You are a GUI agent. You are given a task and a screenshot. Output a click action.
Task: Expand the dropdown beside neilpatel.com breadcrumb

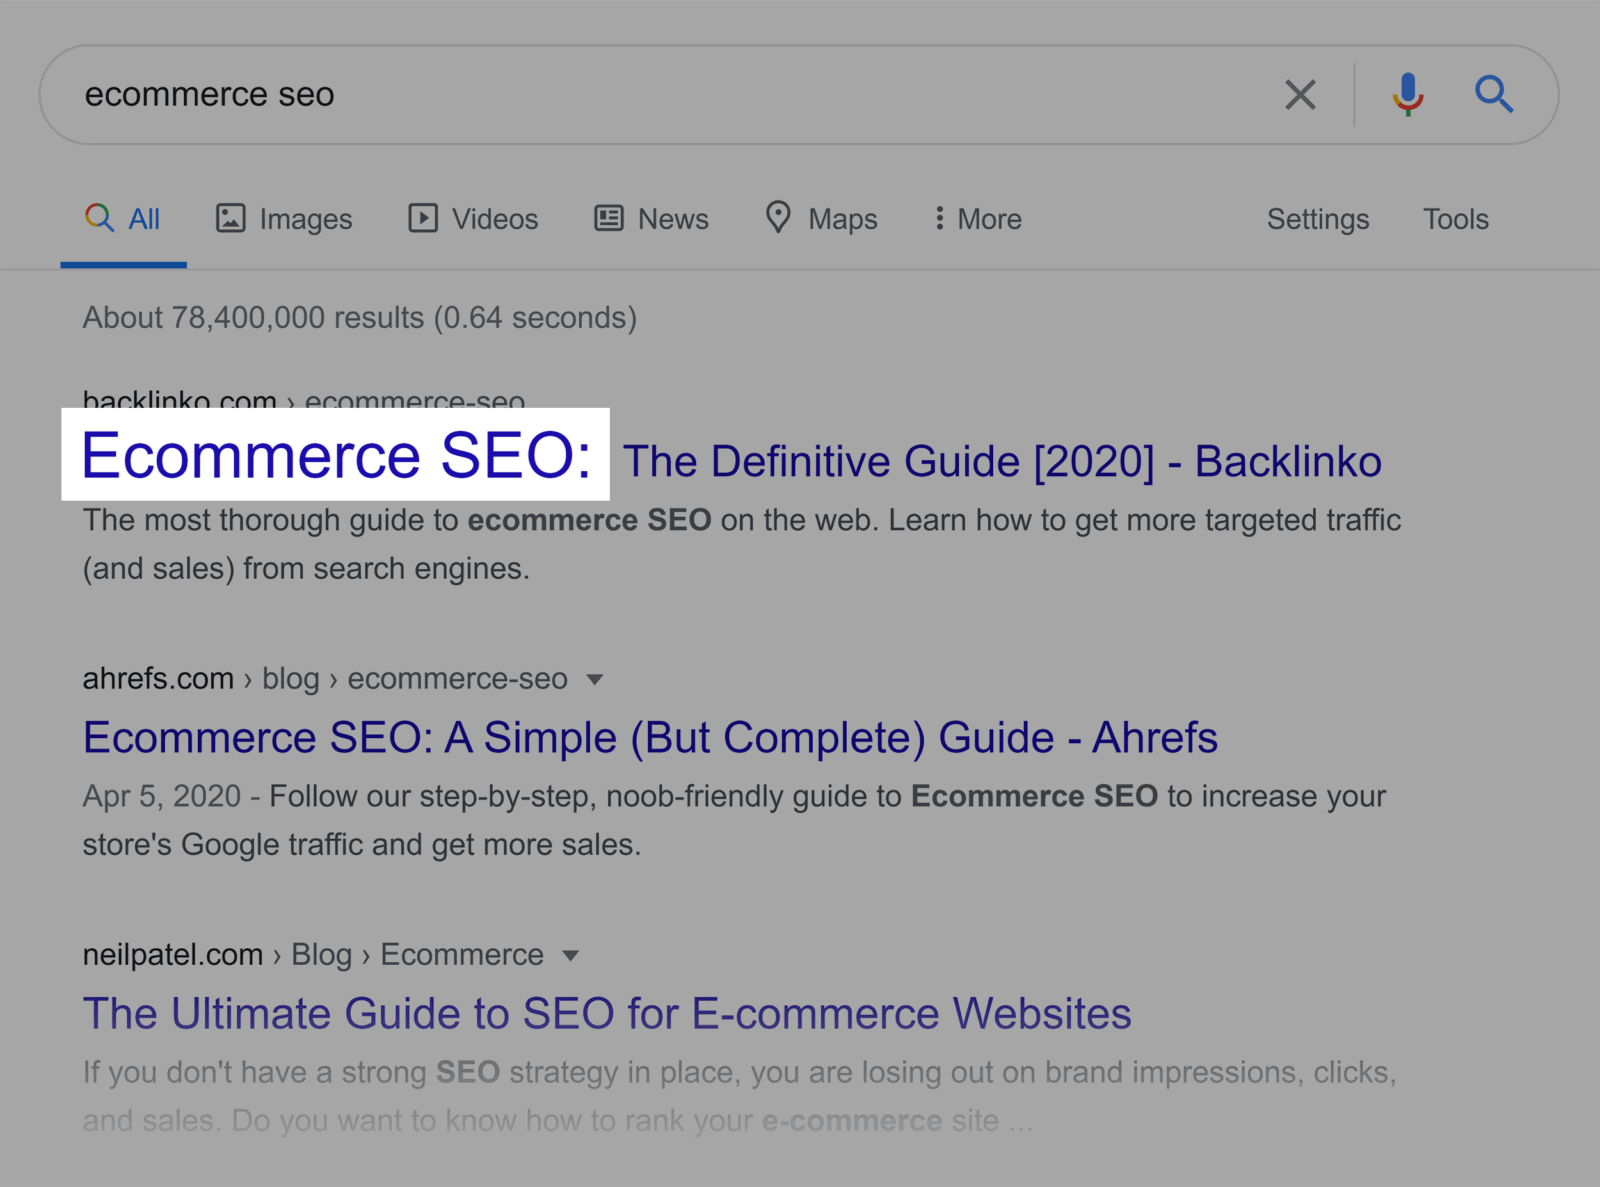click(569, 956)
